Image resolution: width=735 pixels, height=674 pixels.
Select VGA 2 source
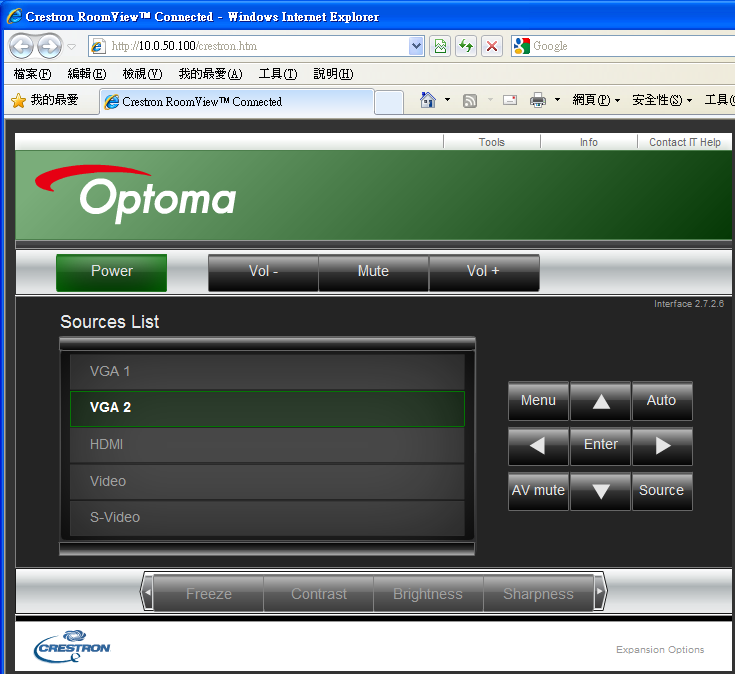pyautogui.click(x=267, y=408)
